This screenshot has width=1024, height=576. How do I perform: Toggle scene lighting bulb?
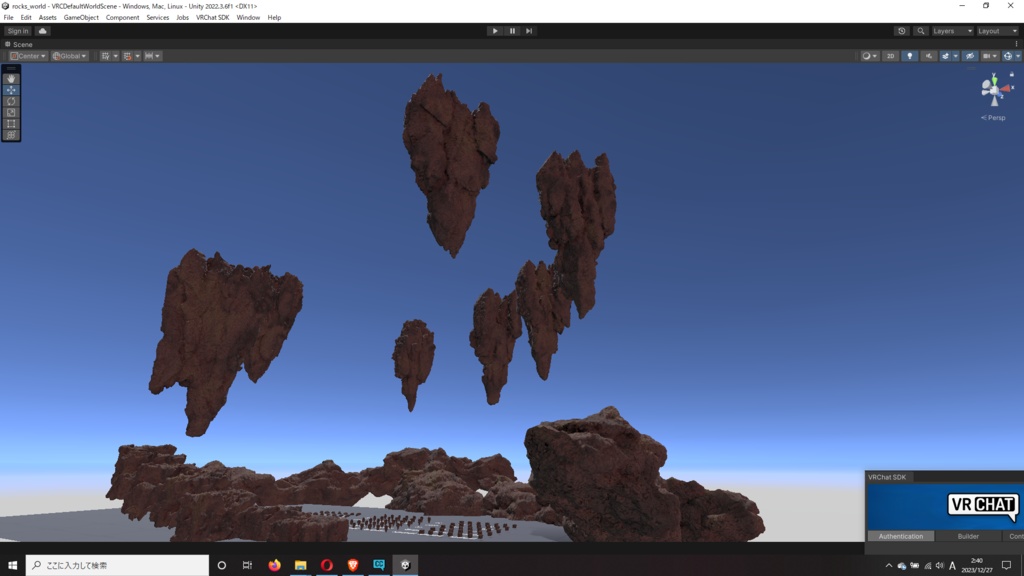pyautogui.click(x=910, y=56)
